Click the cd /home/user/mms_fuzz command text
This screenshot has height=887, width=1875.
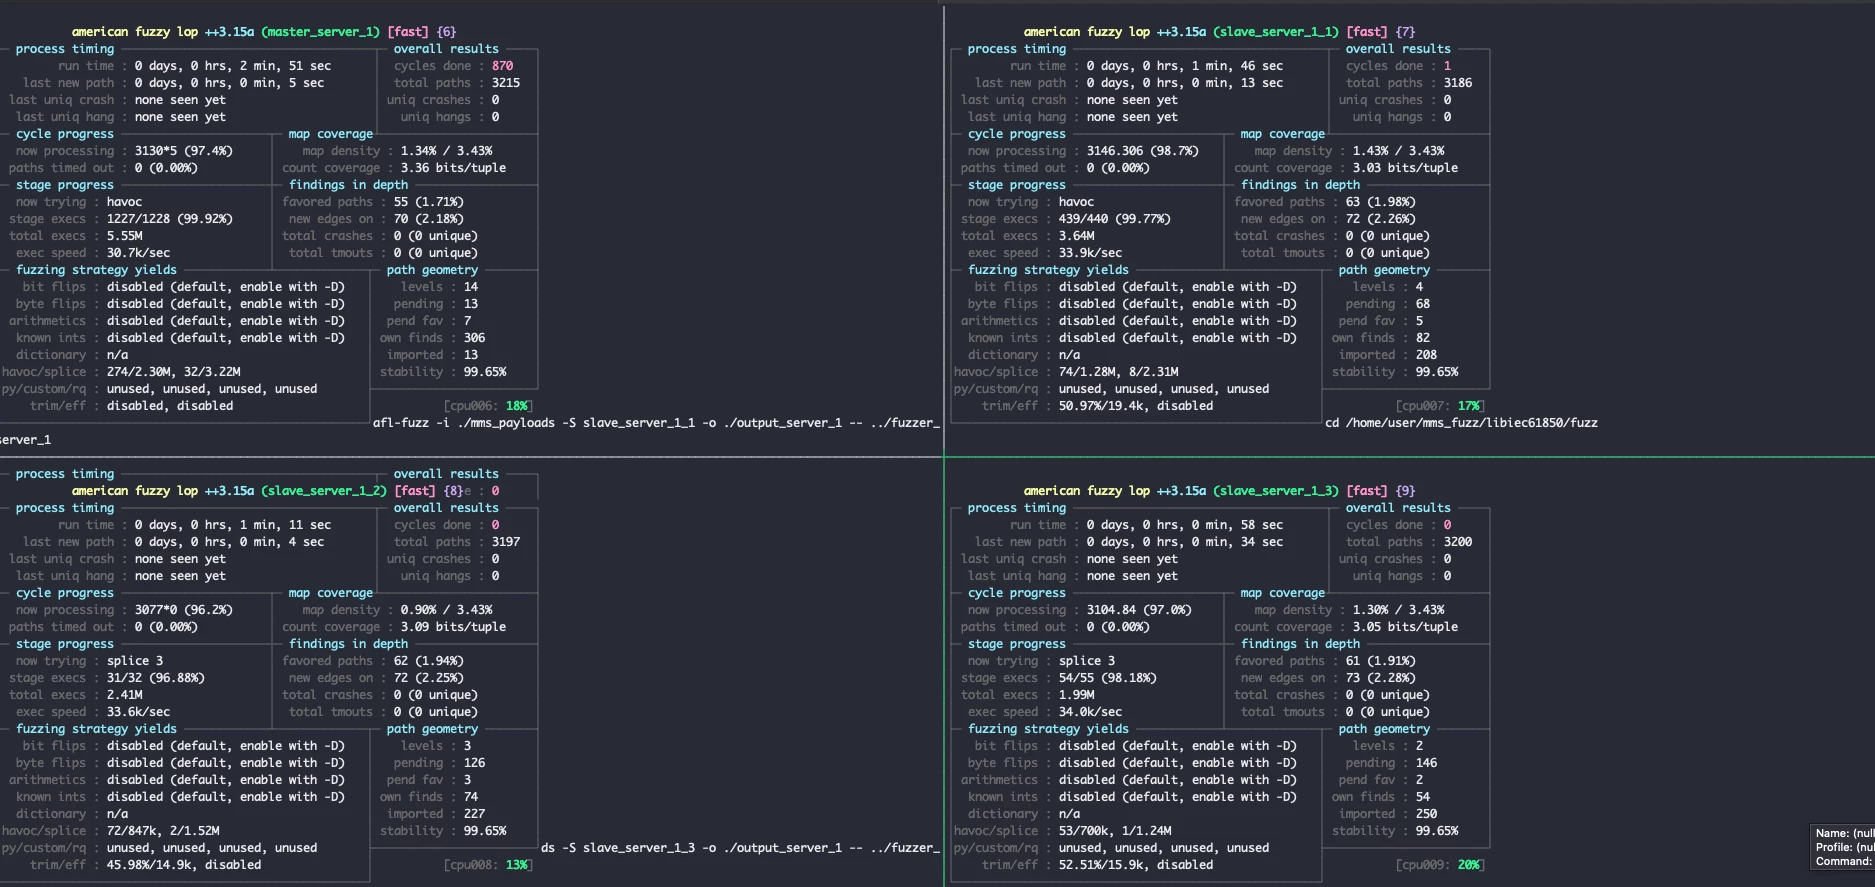pyautogui.click(x=1461, y=423)
